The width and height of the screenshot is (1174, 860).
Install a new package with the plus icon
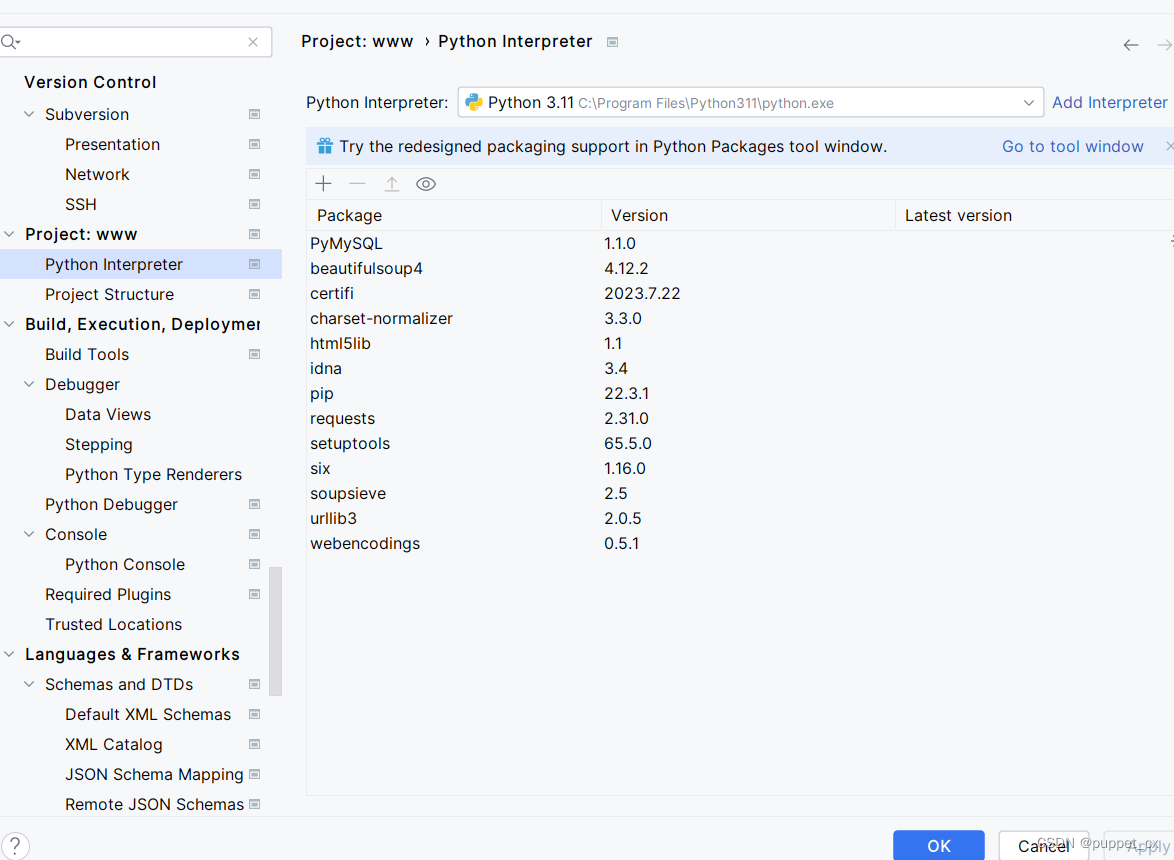click(323, 183)
